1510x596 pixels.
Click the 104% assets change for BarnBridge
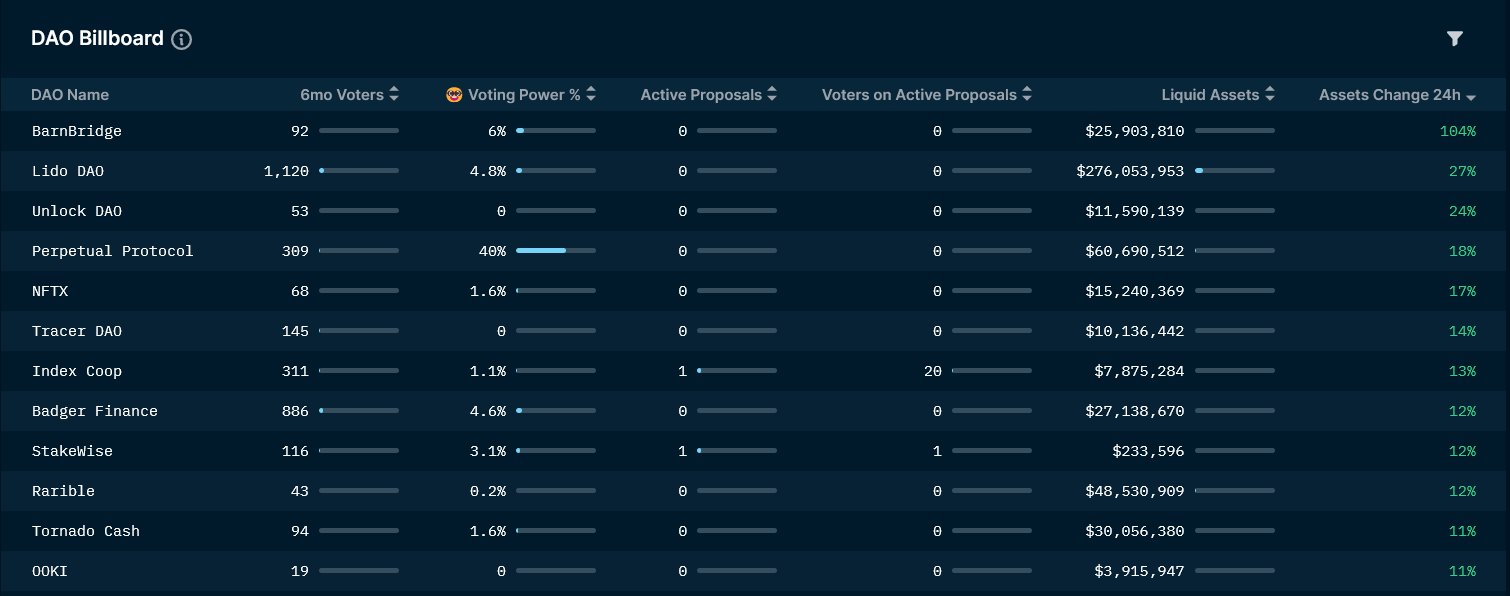click(1458, 131)
